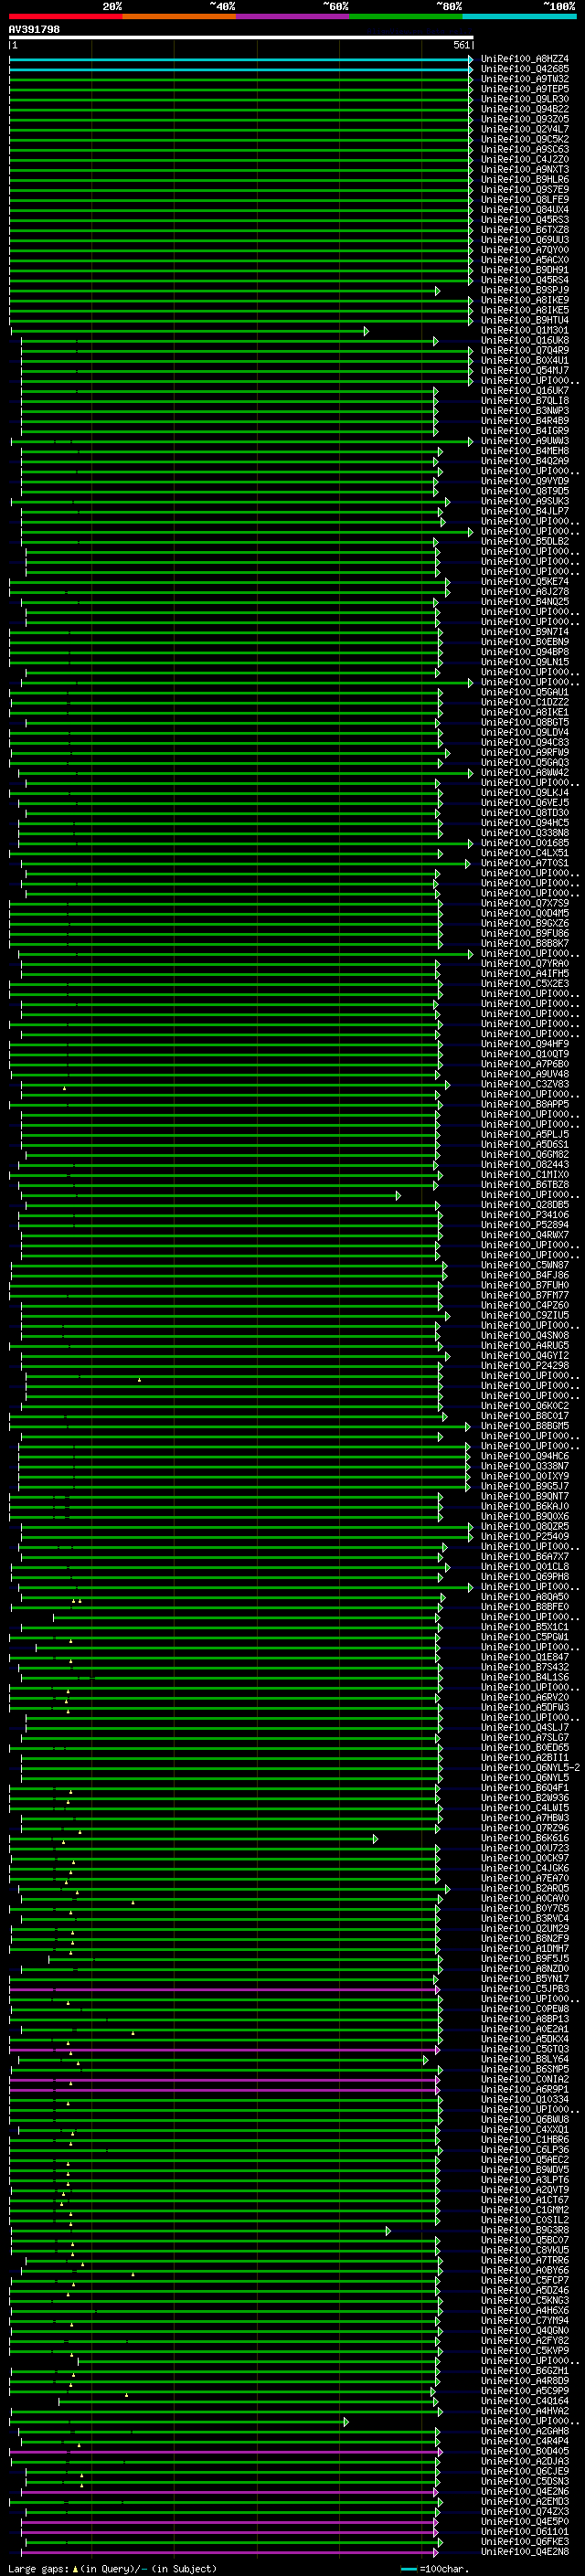Select the UniRef100_Q74ZX3 label

(525, 2511)
